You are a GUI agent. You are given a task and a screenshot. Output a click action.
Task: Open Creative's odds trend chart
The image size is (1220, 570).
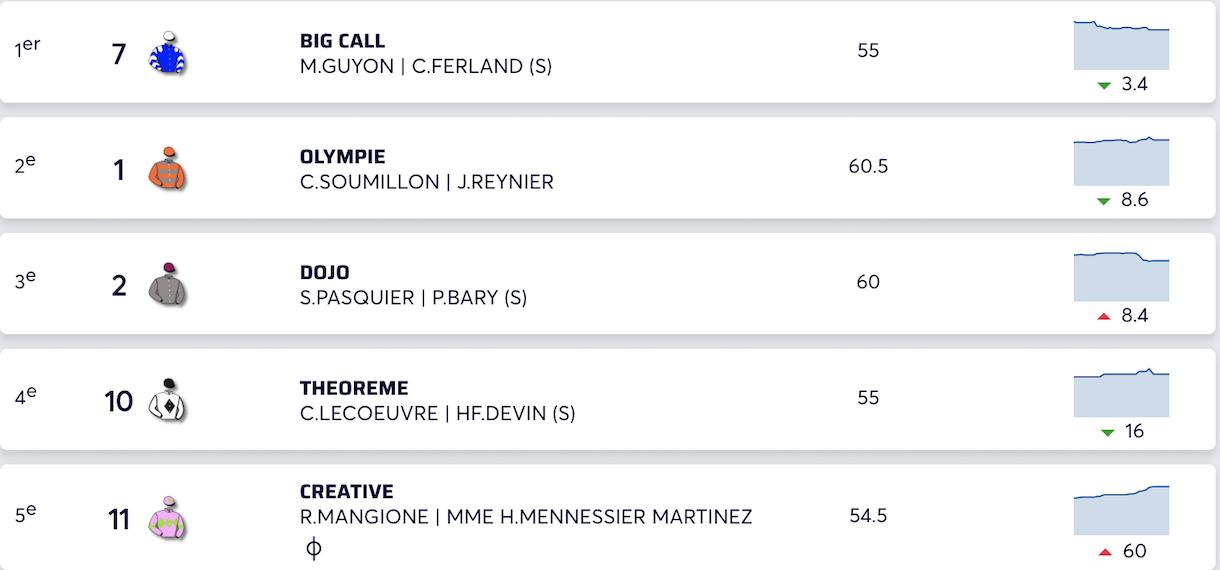click(x=1121, y=510)
